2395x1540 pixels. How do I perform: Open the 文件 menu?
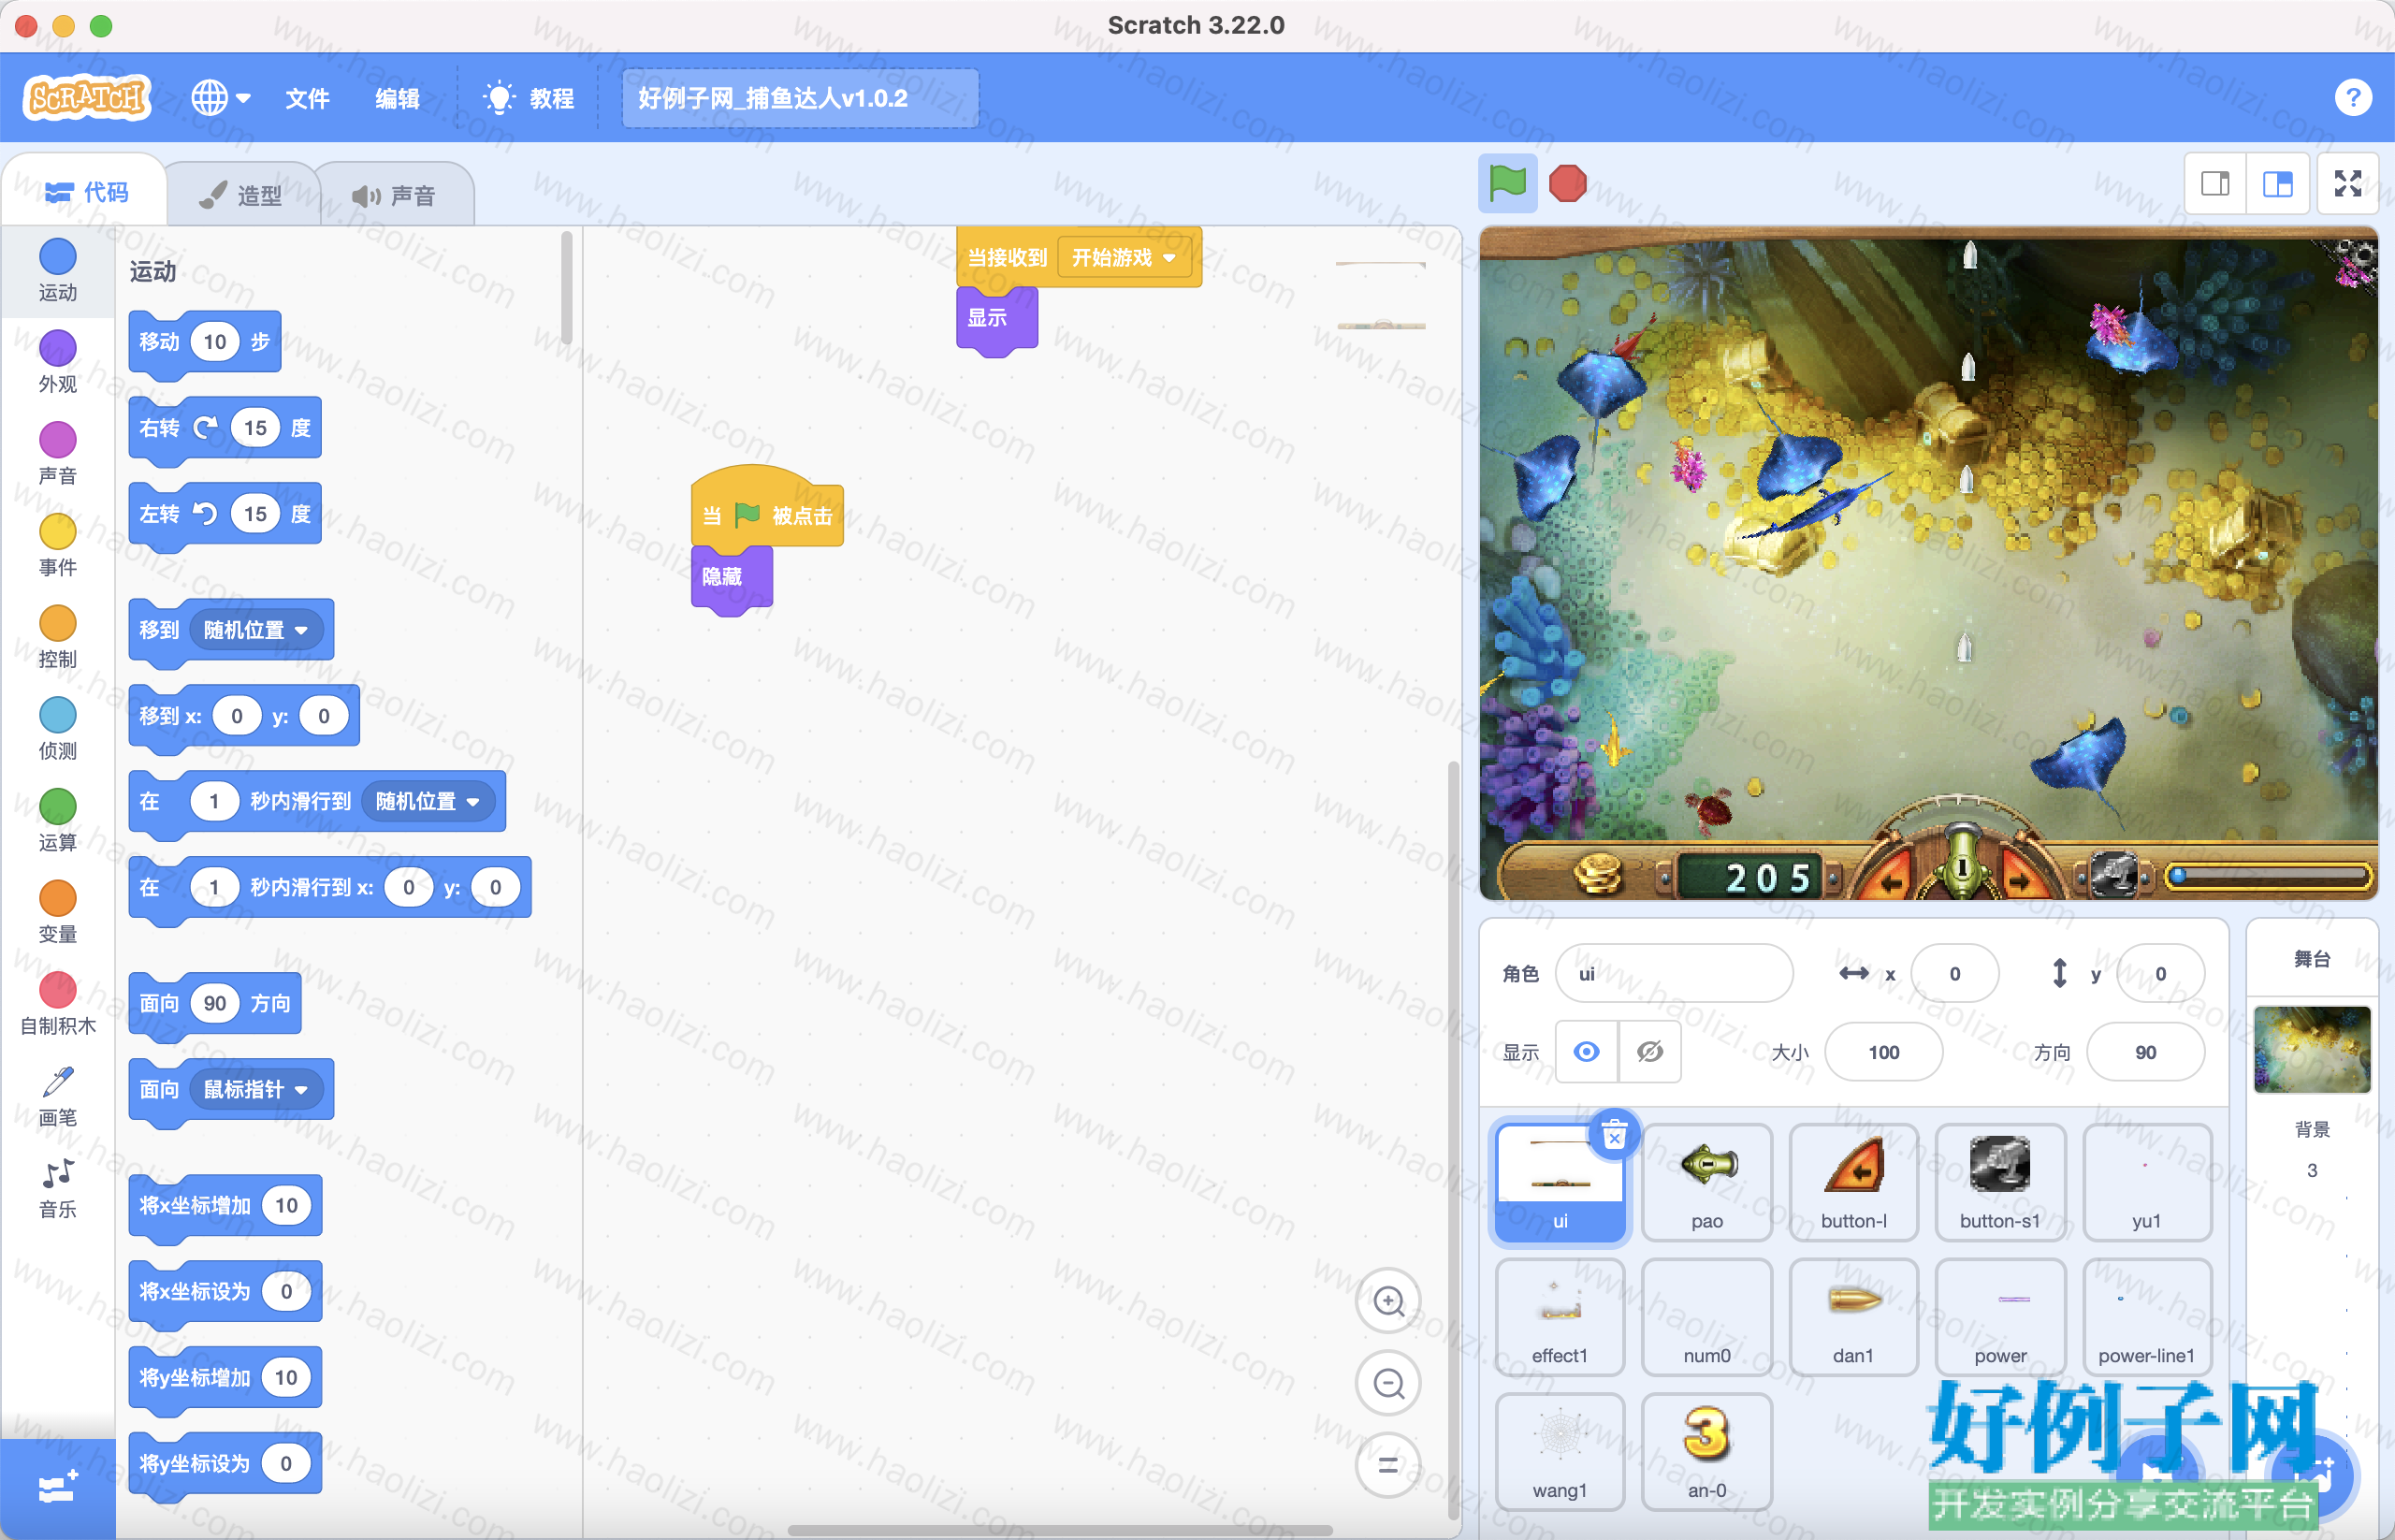pos(307,98)
